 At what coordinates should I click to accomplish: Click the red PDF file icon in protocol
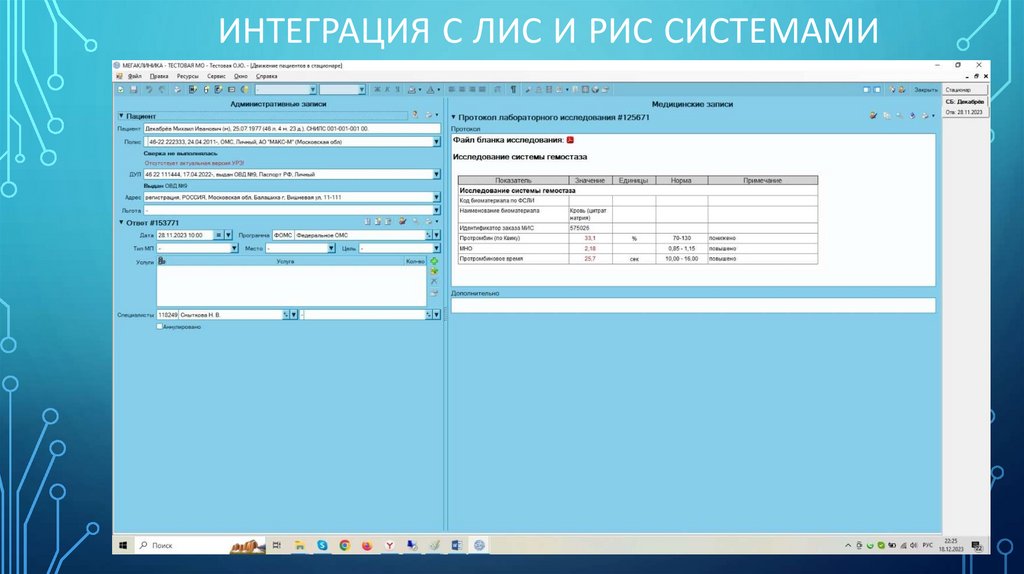(x=570, y=141)
